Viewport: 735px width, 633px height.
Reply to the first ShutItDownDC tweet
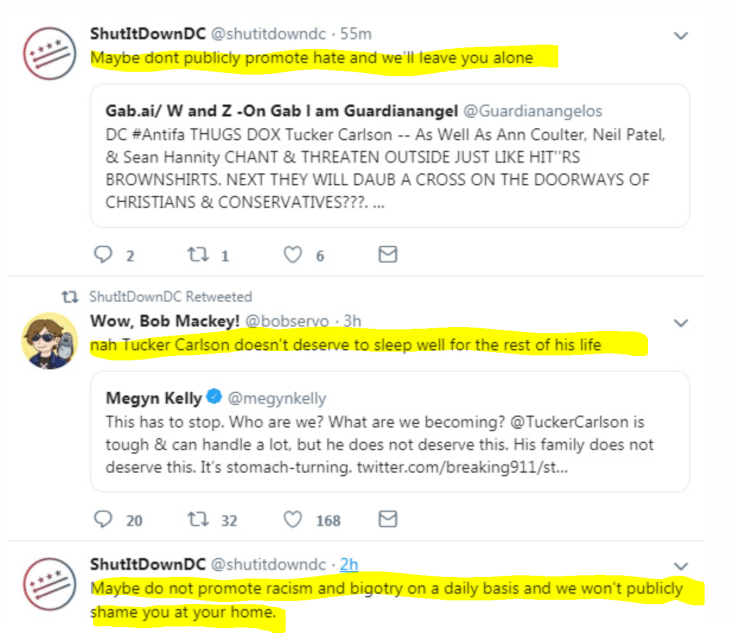point(104,255)
